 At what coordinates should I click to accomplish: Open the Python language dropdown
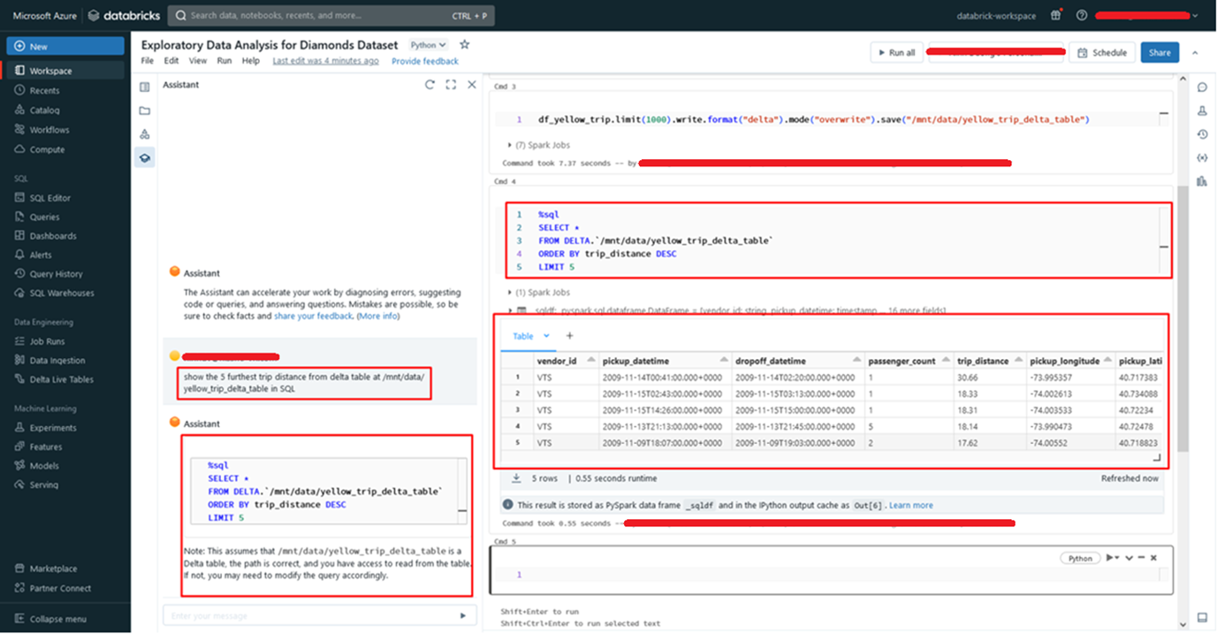click(428, 45)
